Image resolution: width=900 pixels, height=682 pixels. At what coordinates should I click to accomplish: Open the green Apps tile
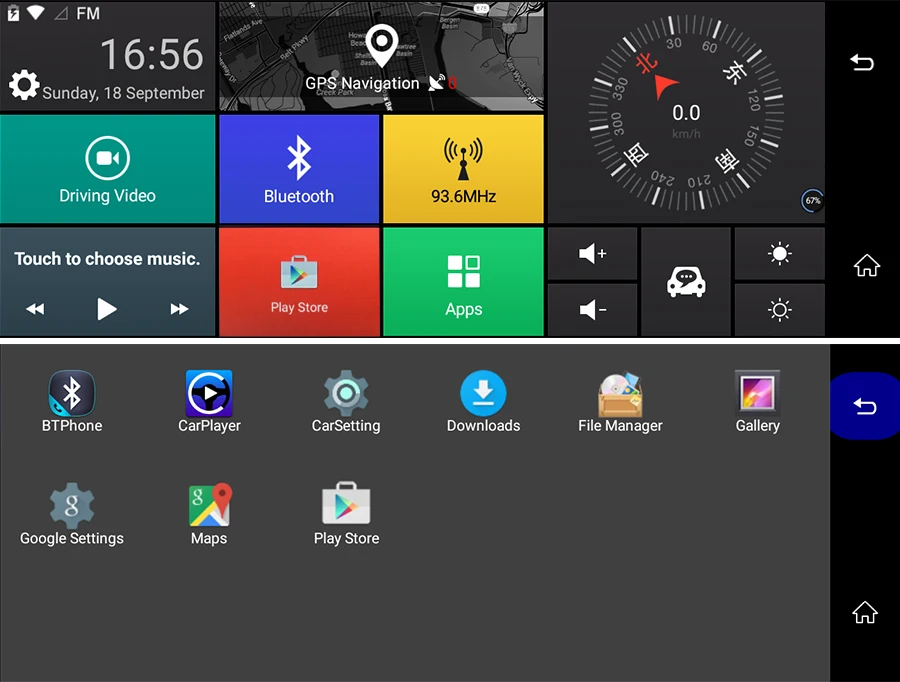point(463,282)
